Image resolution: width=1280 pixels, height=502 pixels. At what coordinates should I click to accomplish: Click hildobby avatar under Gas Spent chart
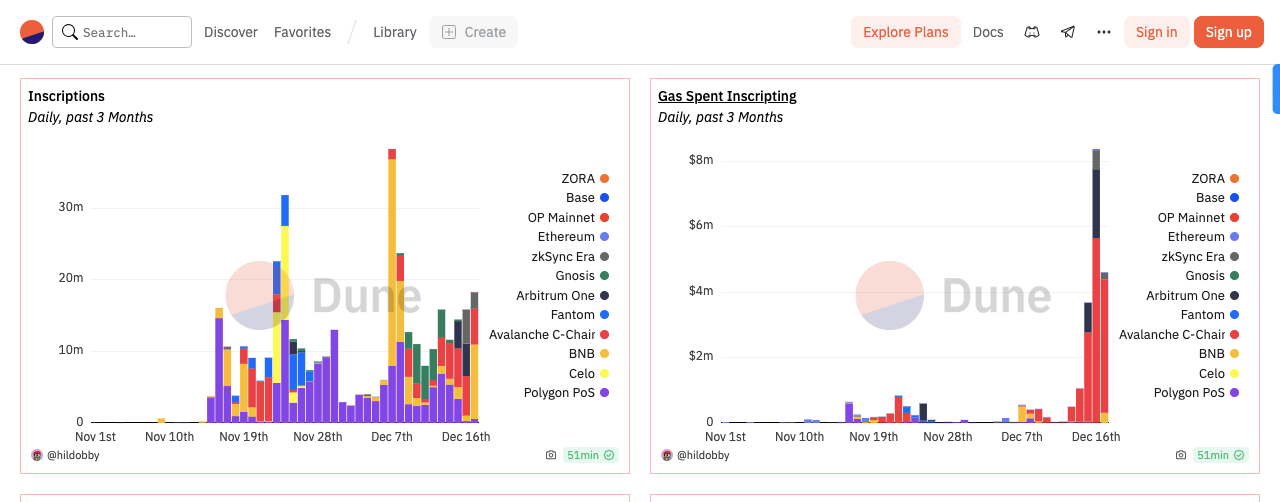[x=667, y=455]
